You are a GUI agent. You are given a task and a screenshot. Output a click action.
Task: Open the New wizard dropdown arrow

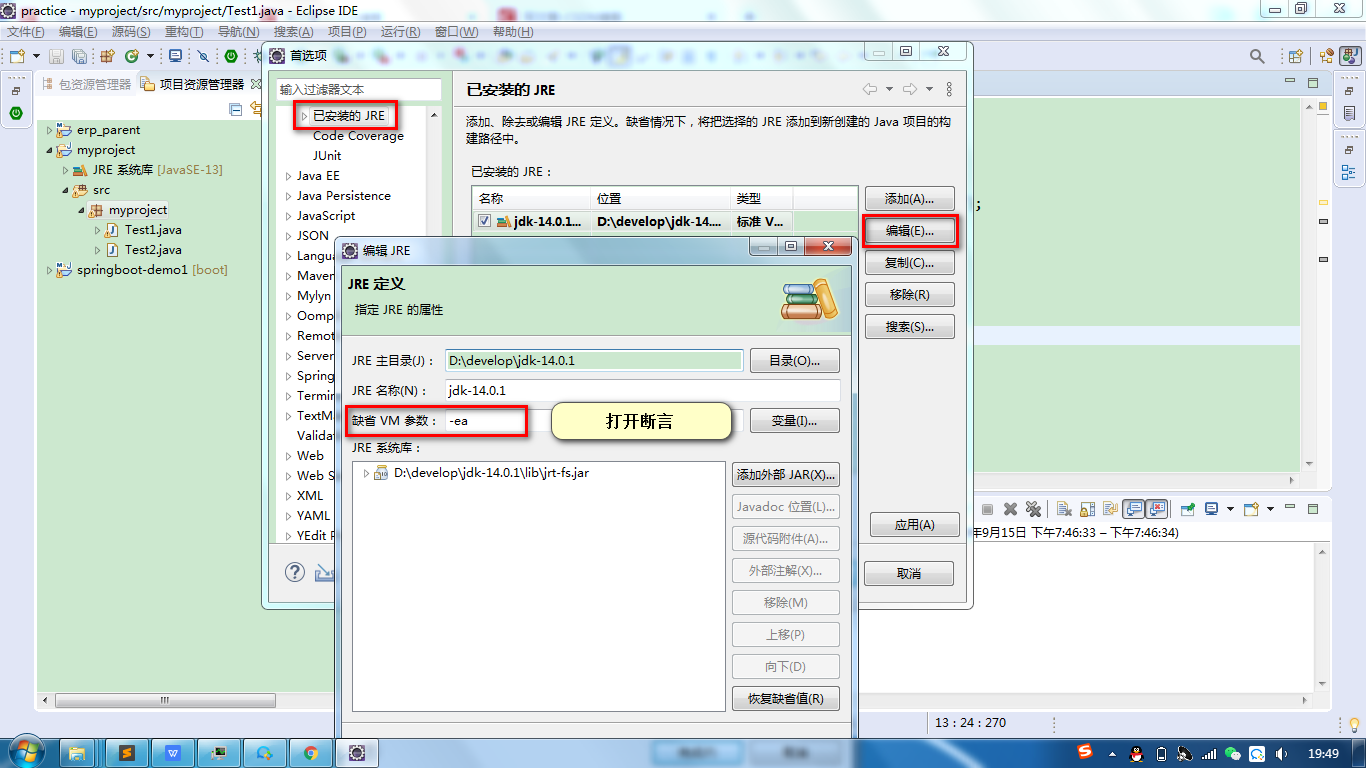click(36, 56)
